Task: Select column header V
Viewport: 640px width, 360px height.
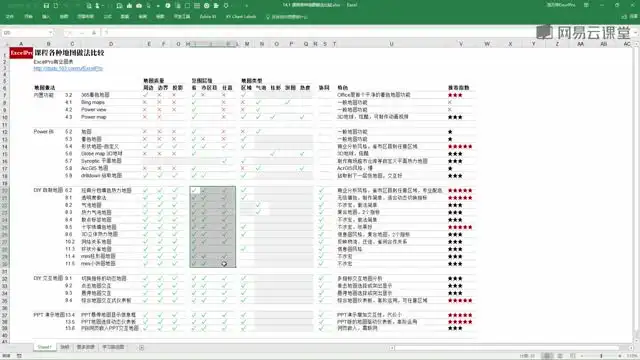Action: point(461,44)
